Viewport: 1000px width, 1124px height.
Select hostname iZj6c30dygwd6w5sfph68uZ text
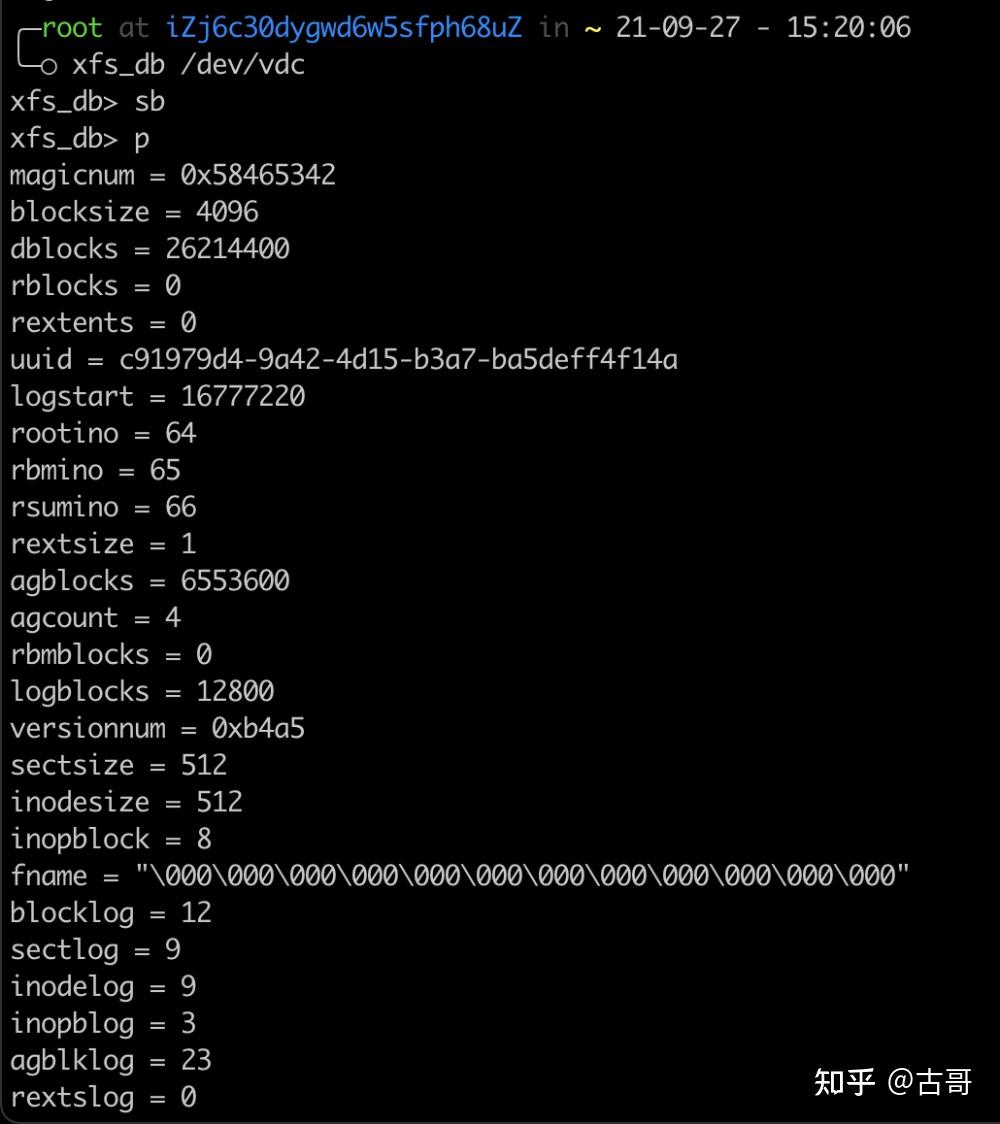click(x=343, y=28)
